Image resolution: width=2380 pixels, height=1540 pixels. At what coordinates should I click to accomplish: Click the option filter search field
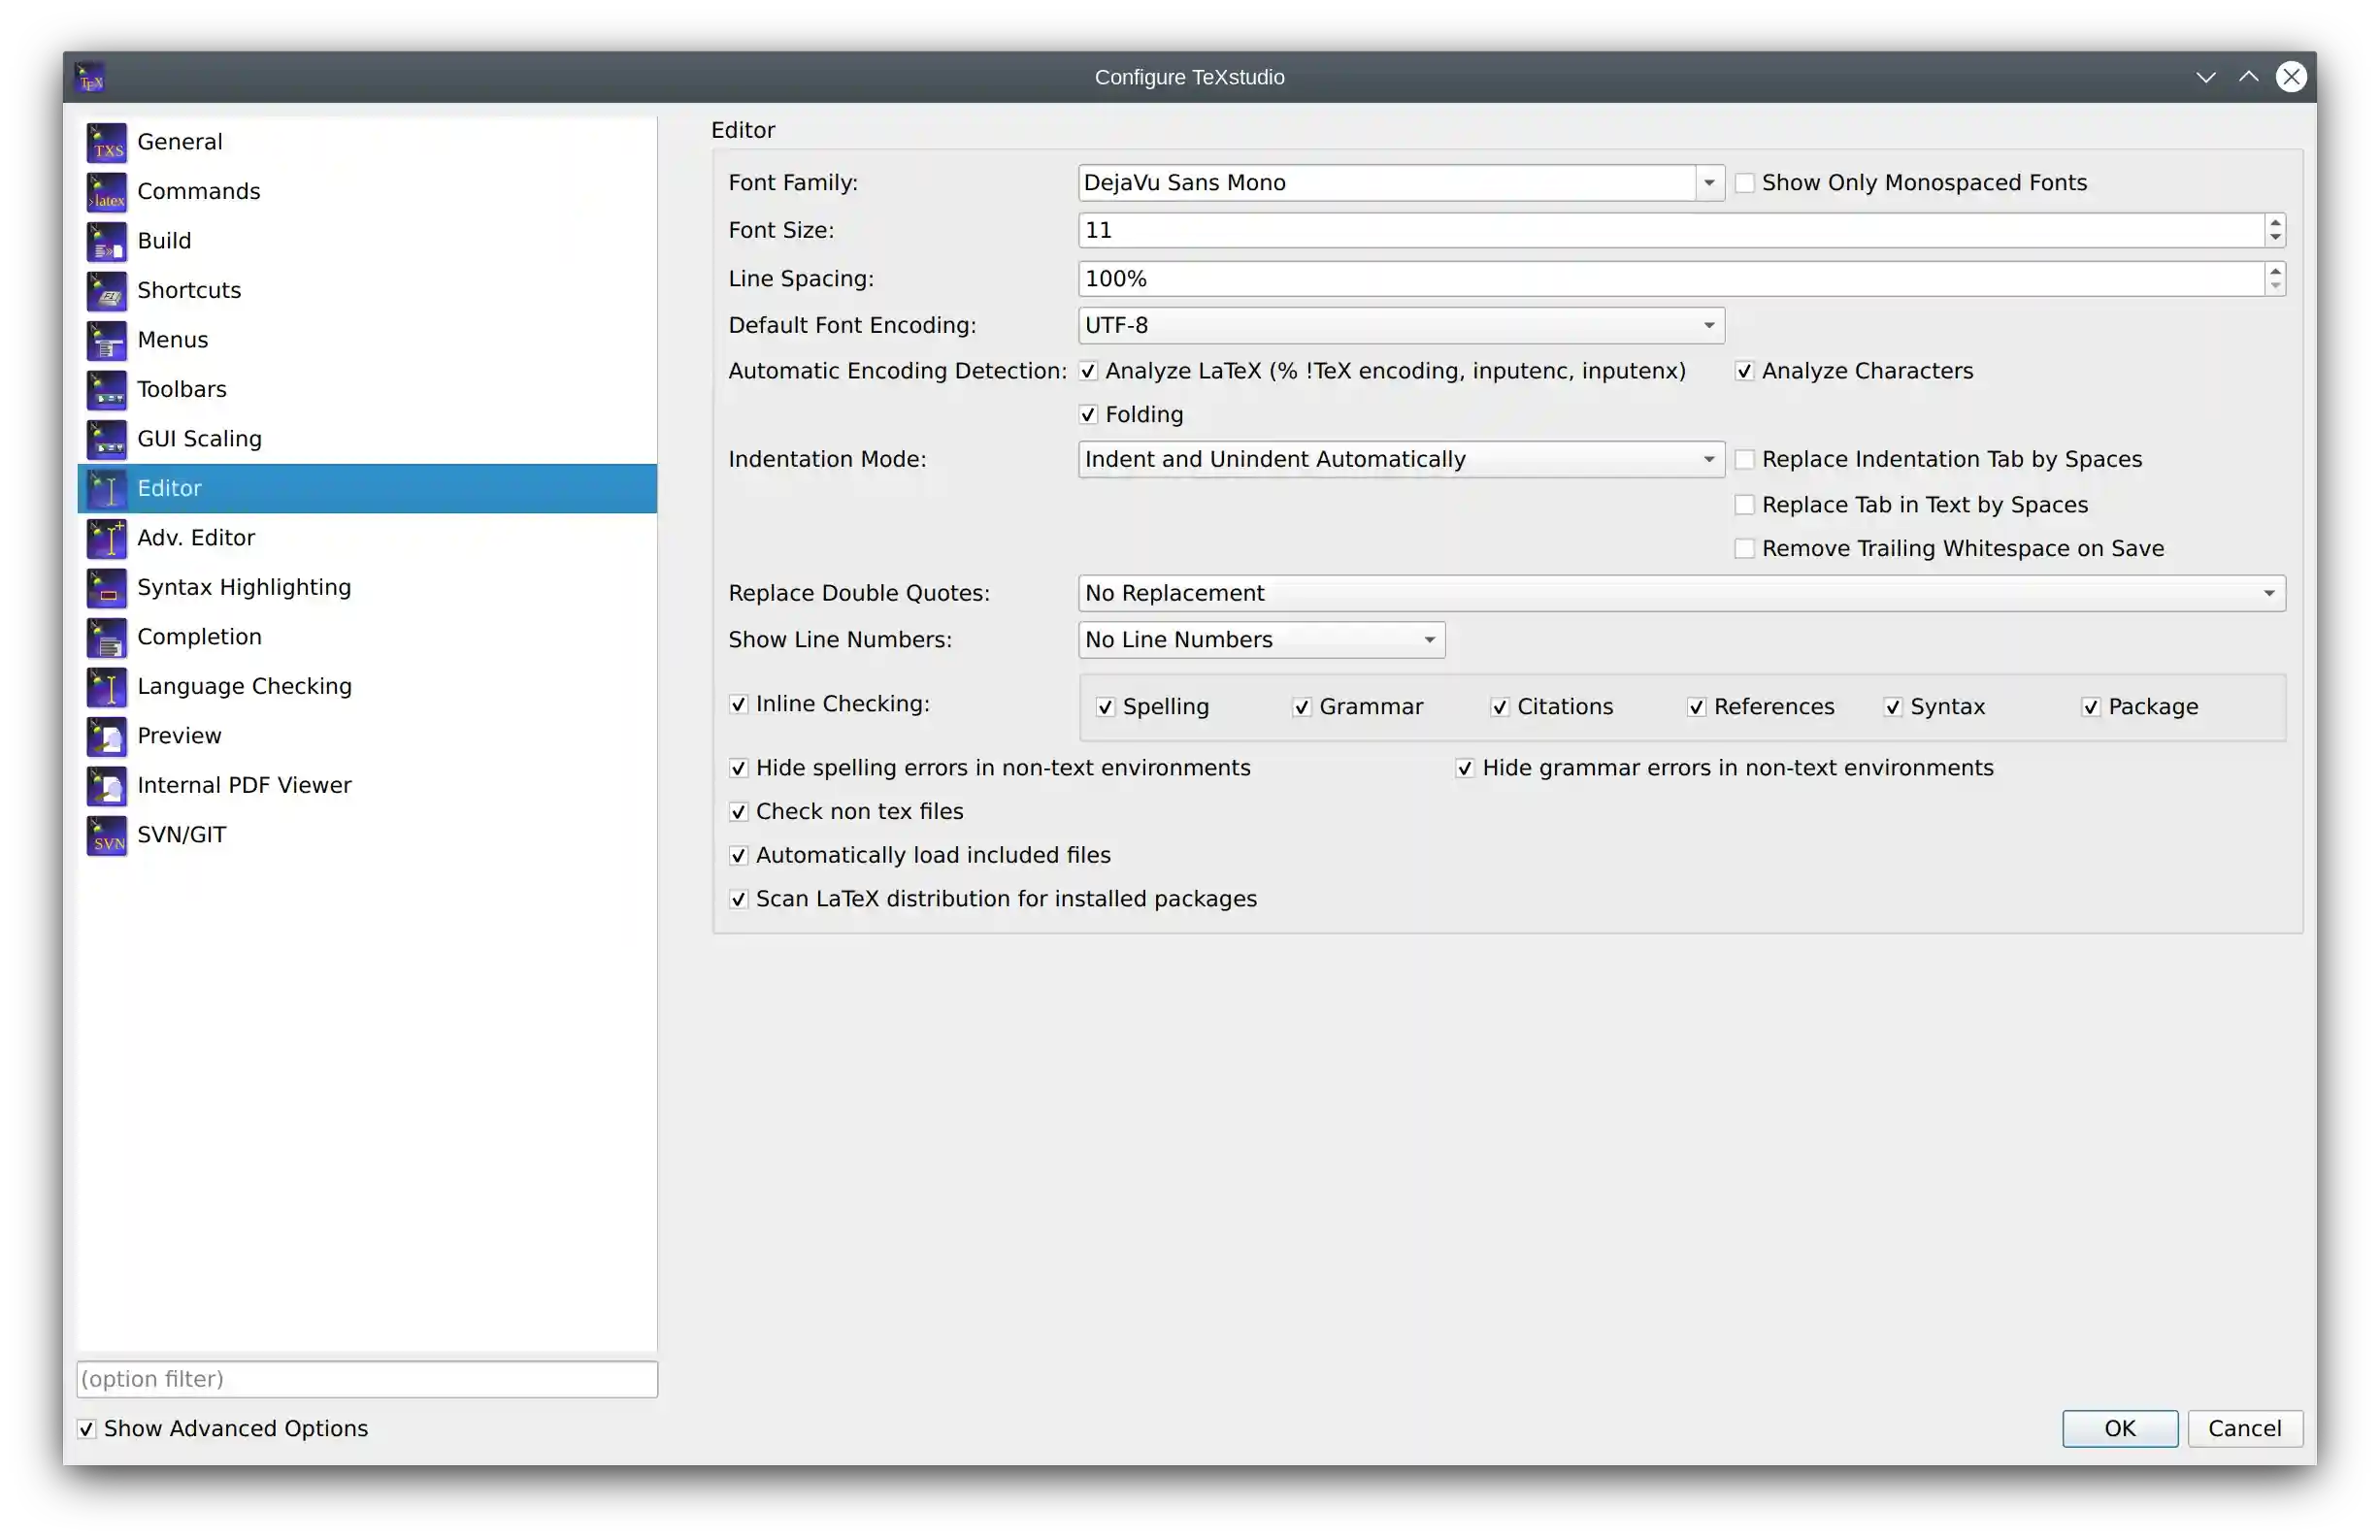(367, 1380)
